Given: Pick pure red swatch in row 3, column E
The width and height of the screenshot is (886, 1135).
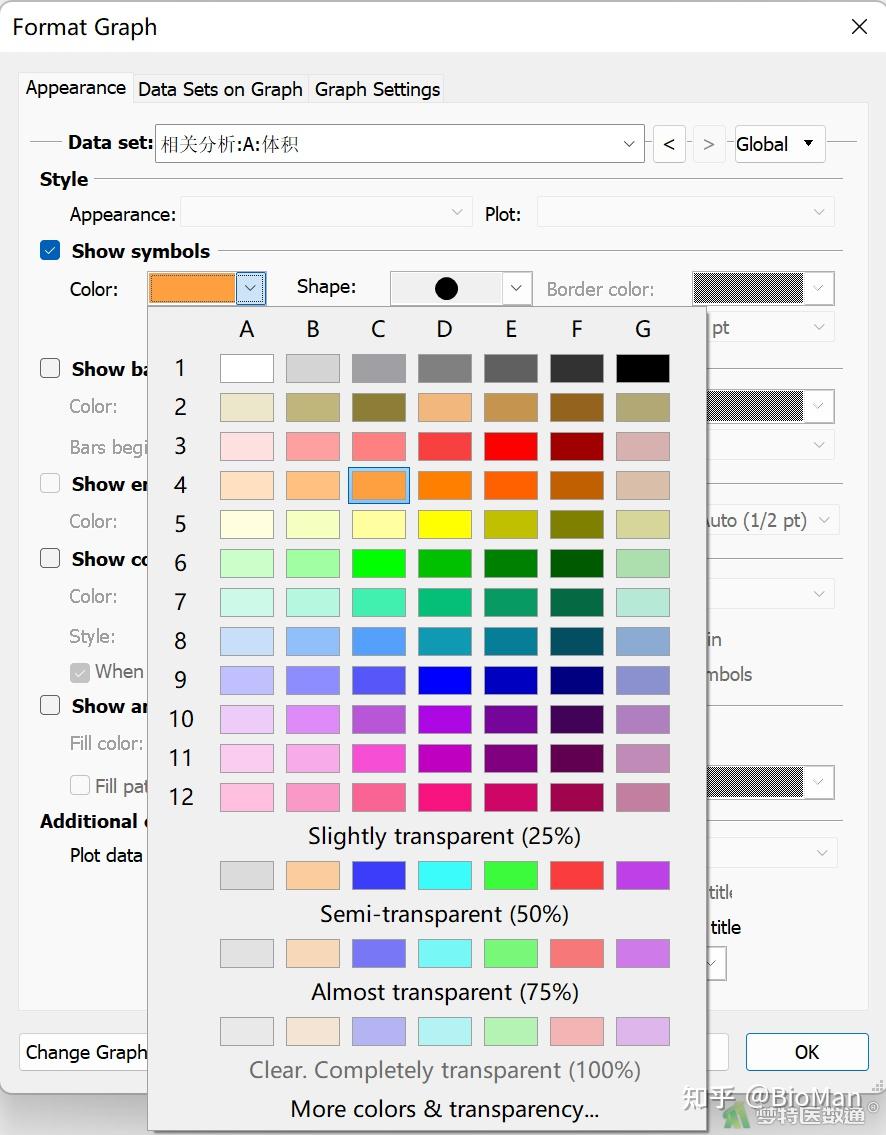Looking at the screenshot, I should [510, 446].
